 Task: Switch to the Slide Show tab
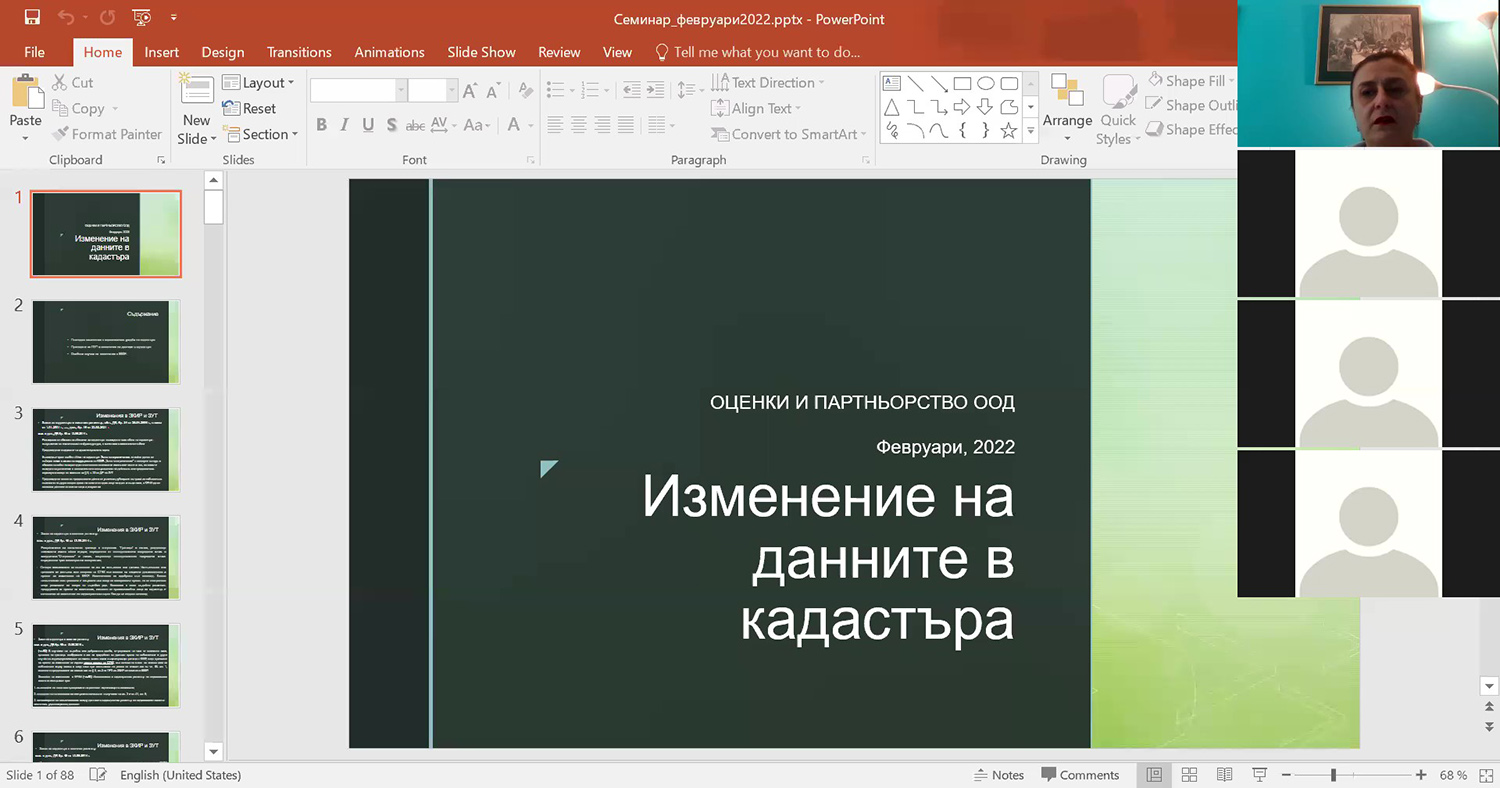tap(481, 52)
